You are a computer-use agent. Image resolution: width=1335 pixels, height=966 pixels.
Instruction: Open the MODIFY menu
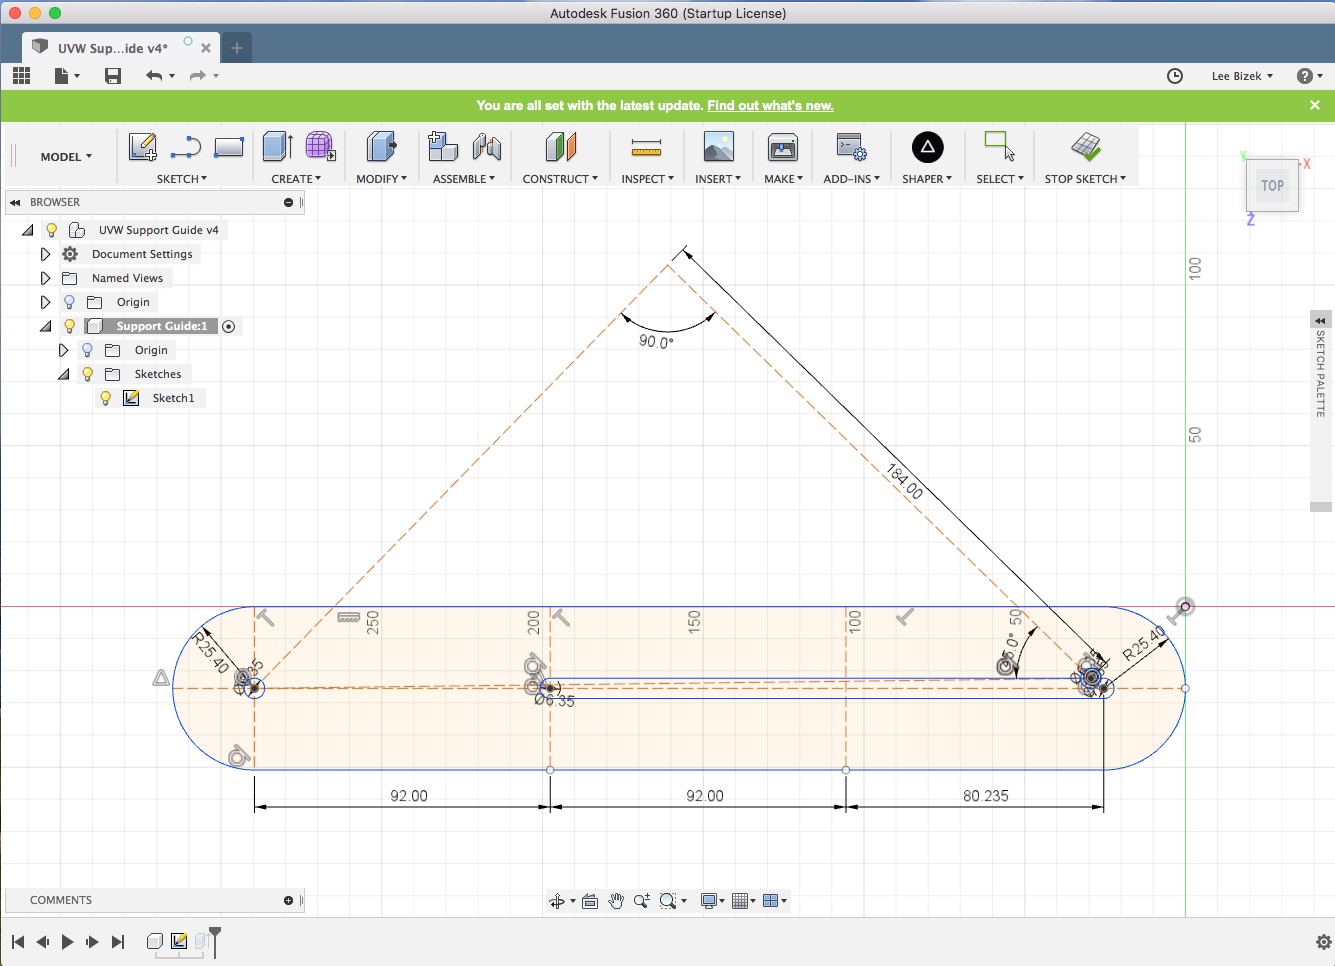pos(381,179)
